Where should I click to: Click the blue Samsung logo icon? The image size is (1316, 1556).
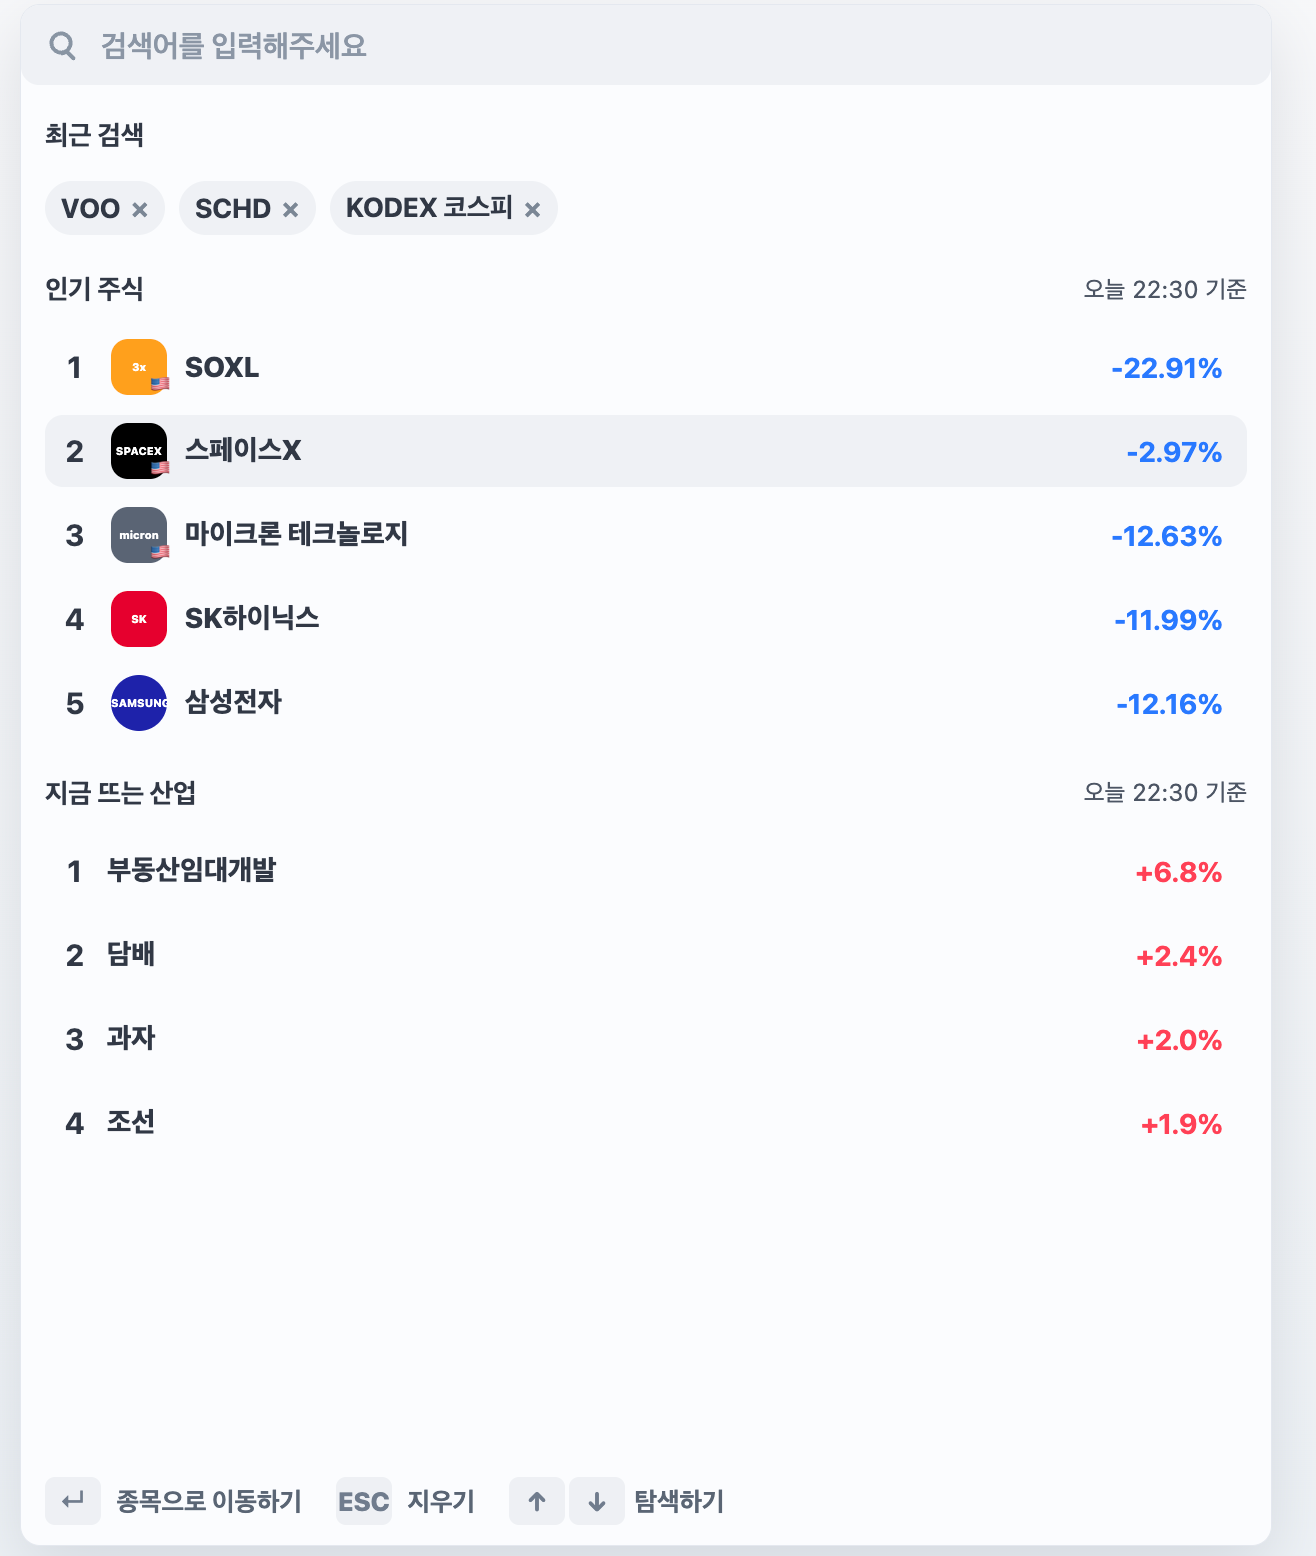coord(139,703)
